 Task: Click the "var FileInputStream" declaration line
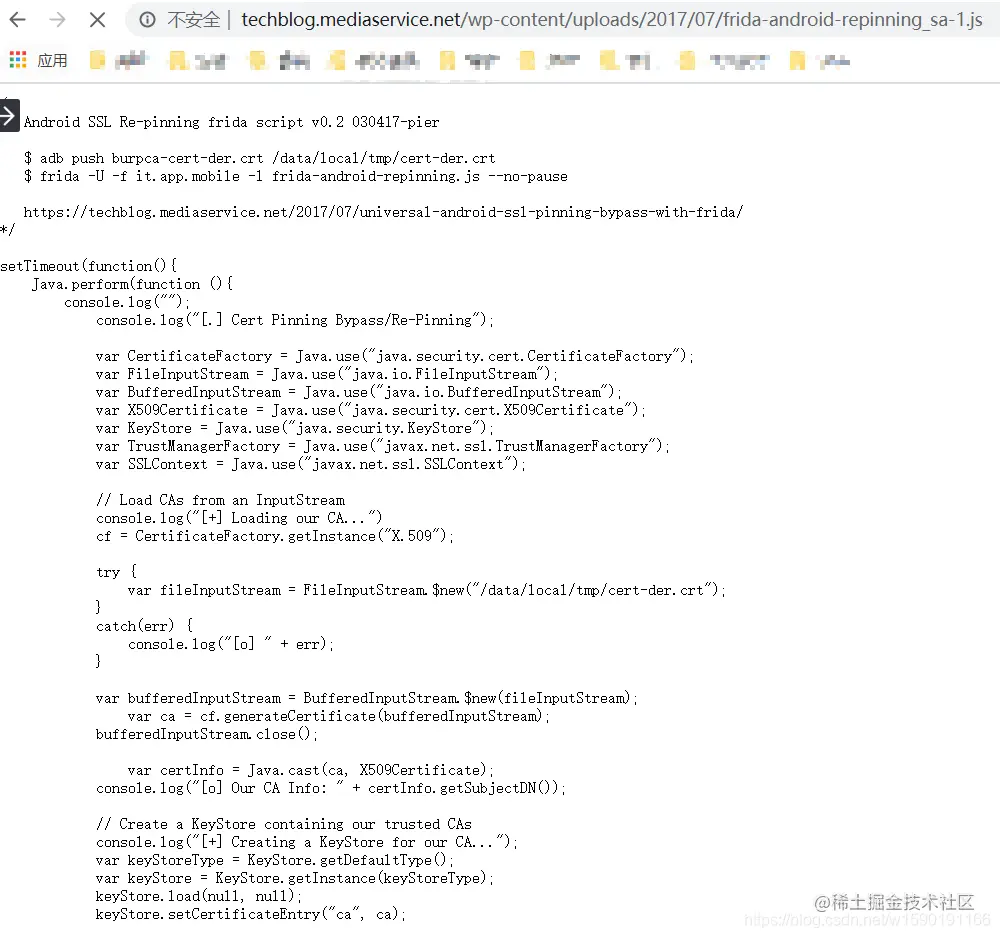327,374
